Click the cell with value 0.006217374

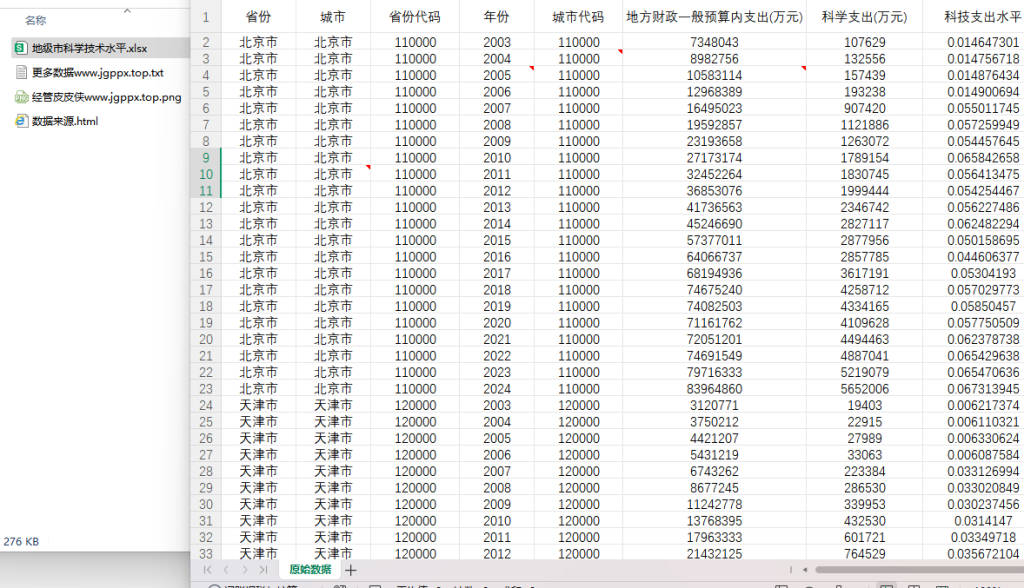tap(974, 405)
